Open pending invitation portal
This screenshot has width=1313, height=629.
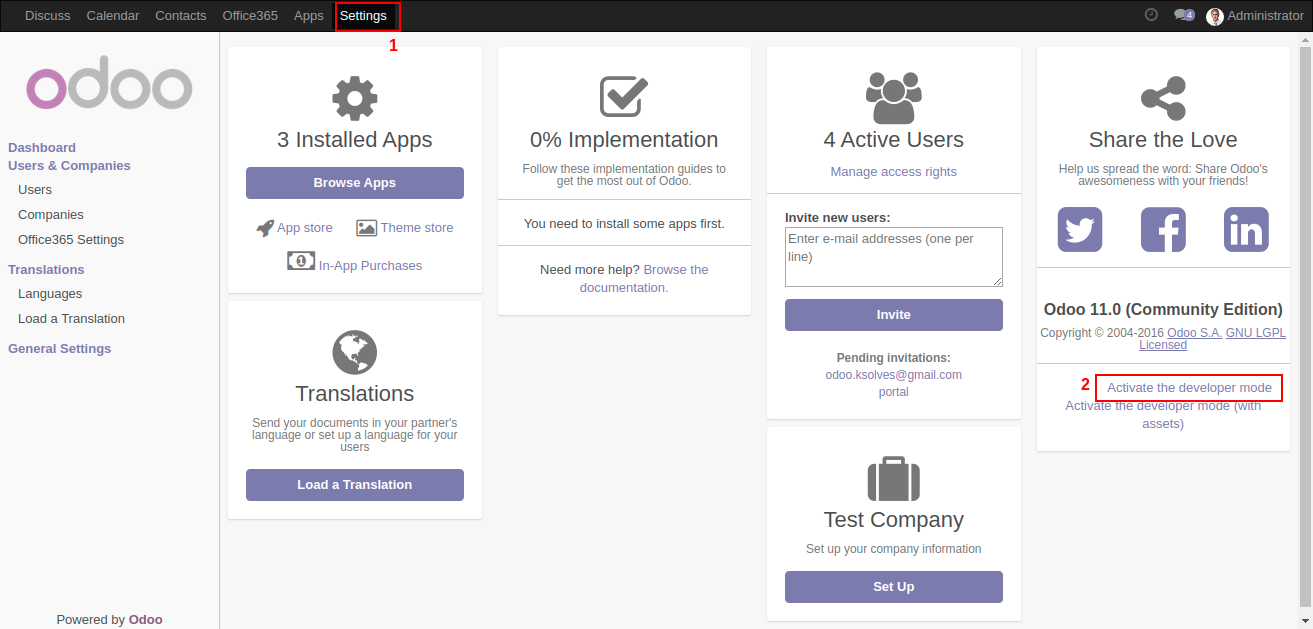coord(894,392)
